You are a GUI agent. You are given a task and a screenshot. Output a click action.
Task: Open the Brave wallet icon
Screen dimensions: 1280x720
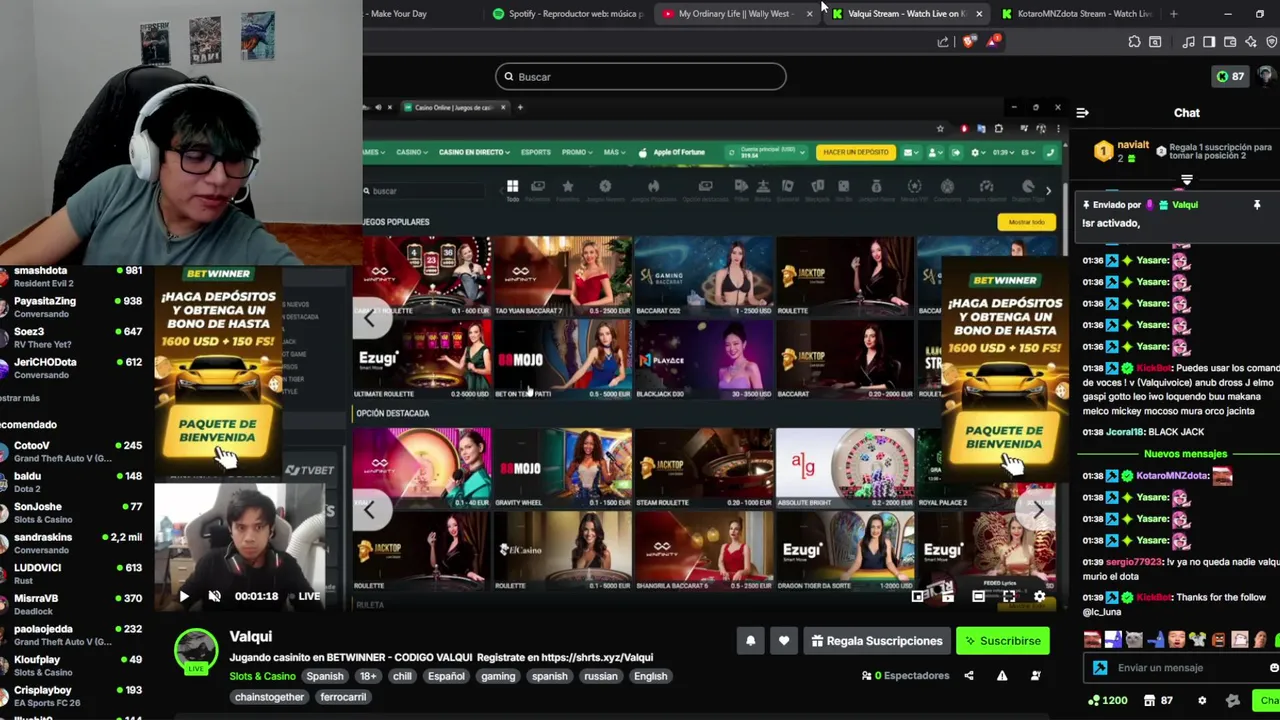coord(1230,42)
